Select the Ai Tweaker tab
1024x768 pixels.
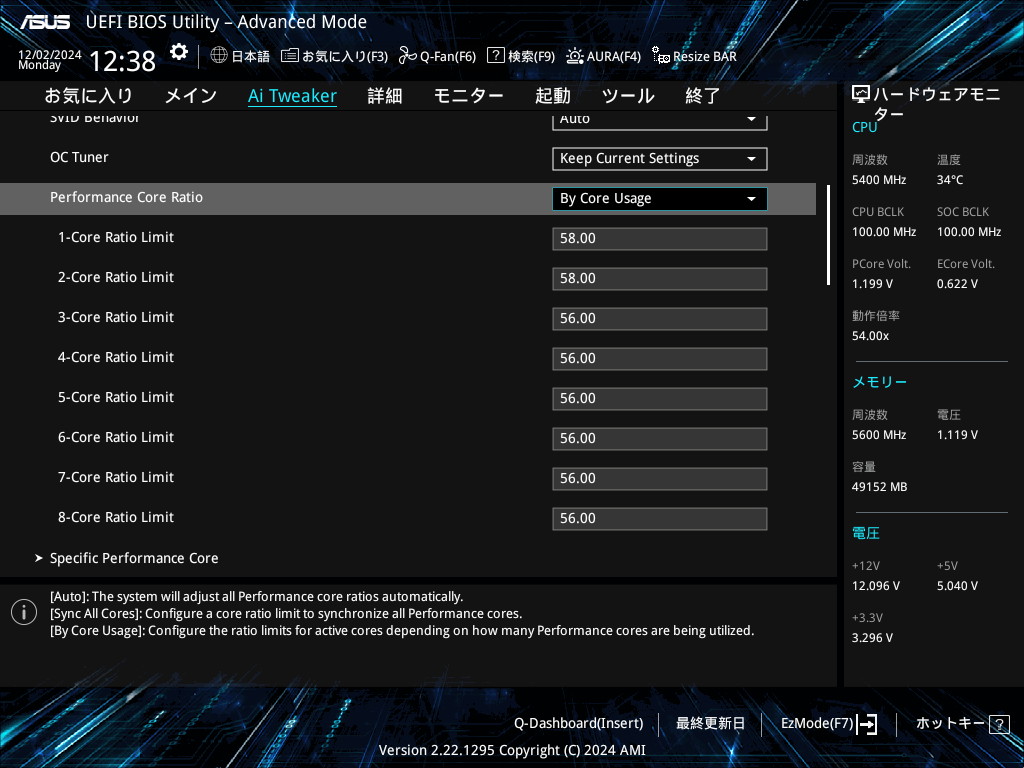pos(292,96)
